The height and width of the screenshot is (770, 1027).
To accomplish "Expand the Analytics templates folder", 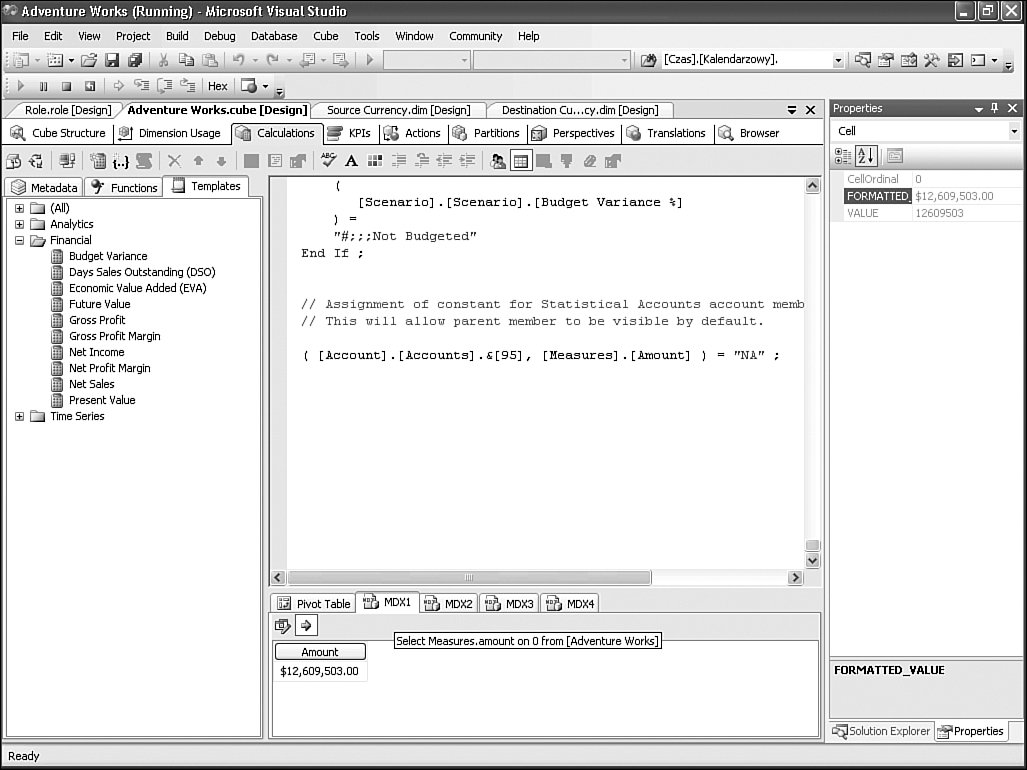I will click(20, 224).
